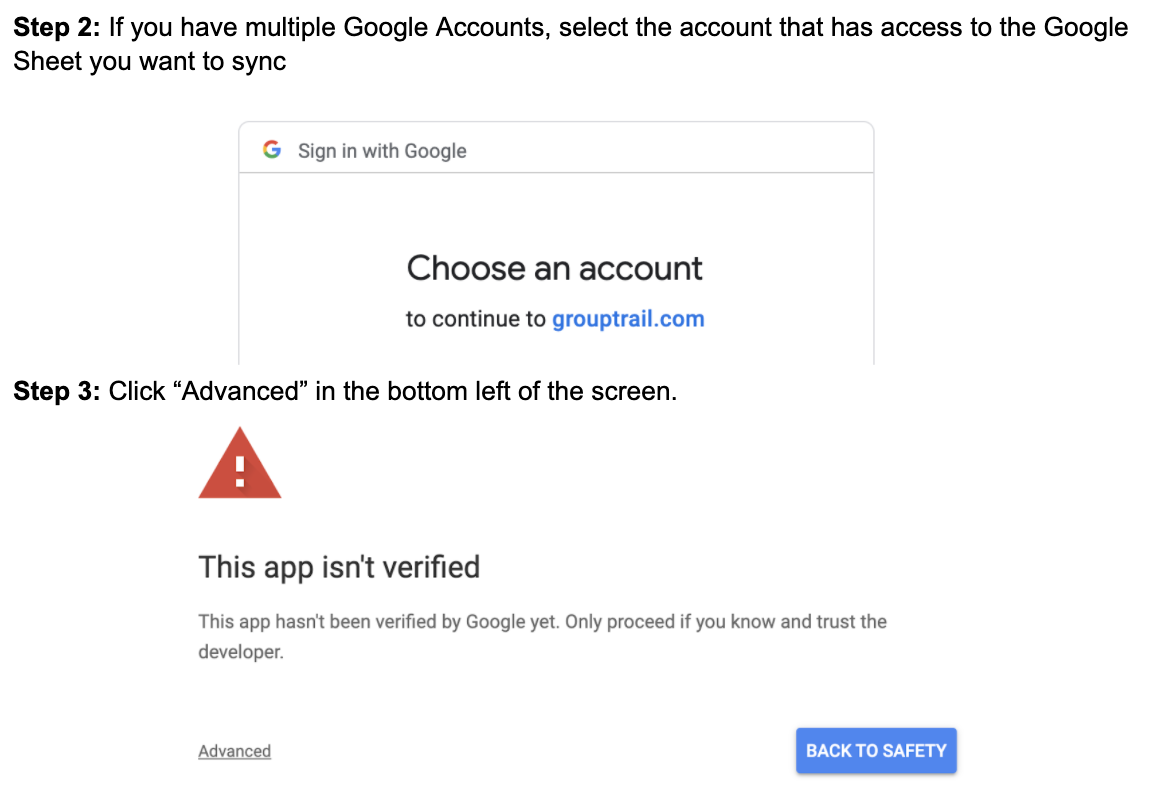Open the grouptrail.com link
The width and height of the screenshot is (1162, 812).
tap(628, 319)
